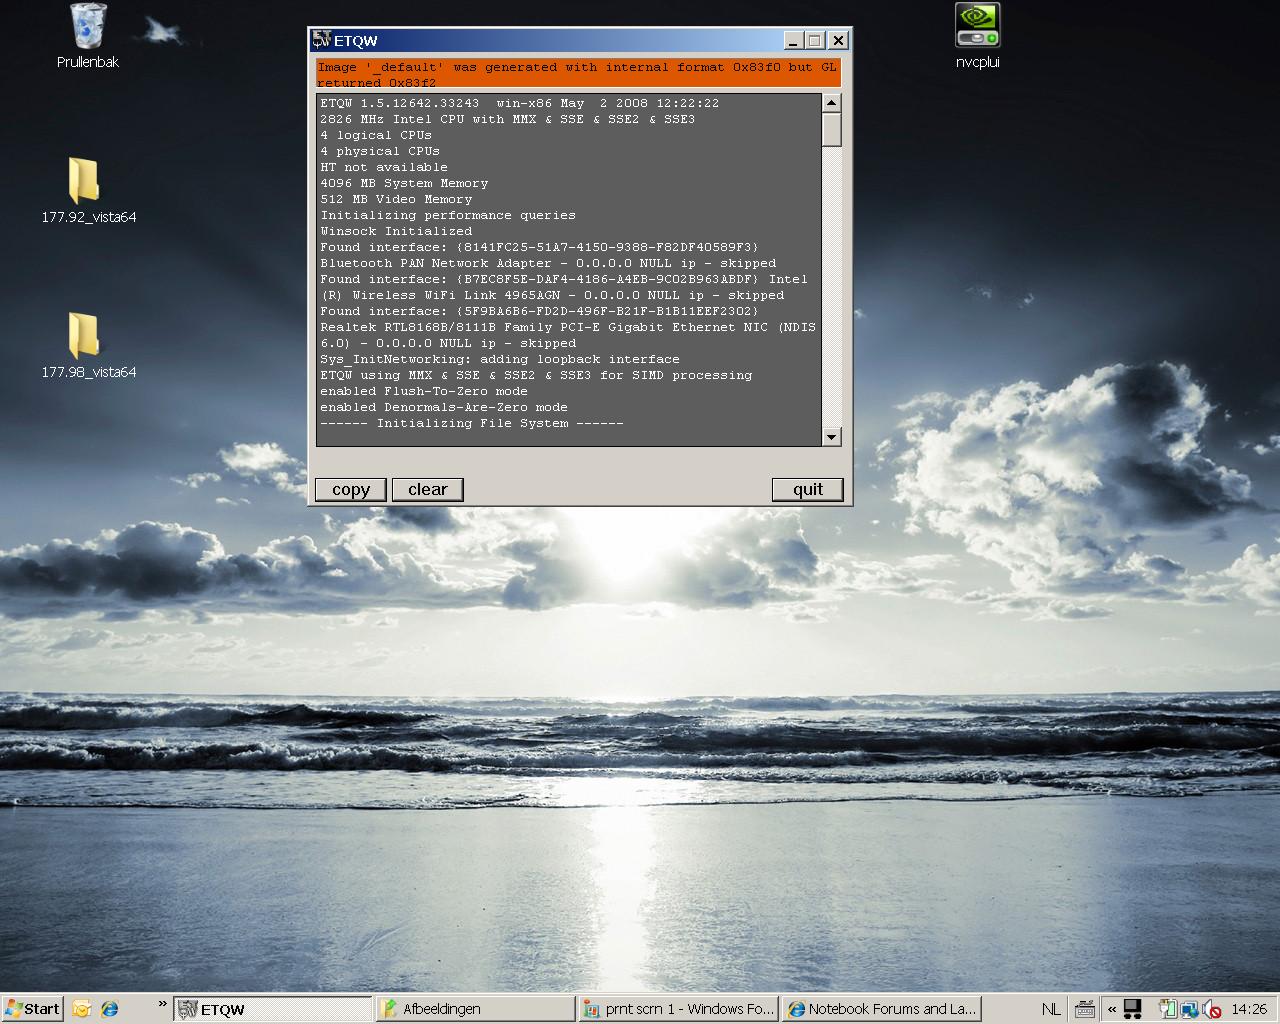Viewport: 1280px width, 1024px height.
Task: Click the console scrollbar thumb
Action: pos(832,129)
